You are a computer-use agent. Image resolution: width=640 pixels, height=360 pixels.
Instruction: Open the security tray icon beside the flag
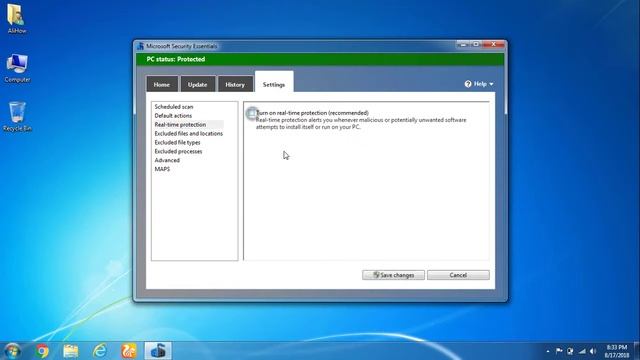(x=570, y=351)
